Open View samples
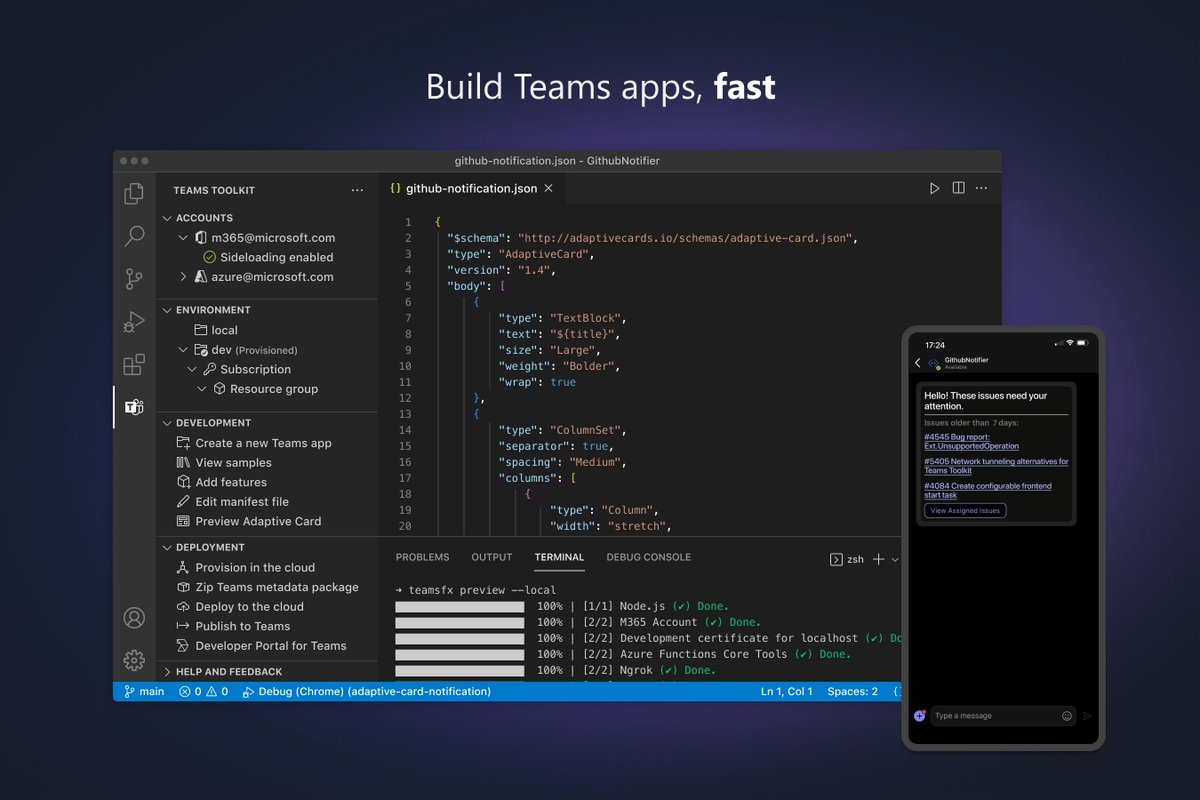1200x800 pixels. tap(224, 463)
